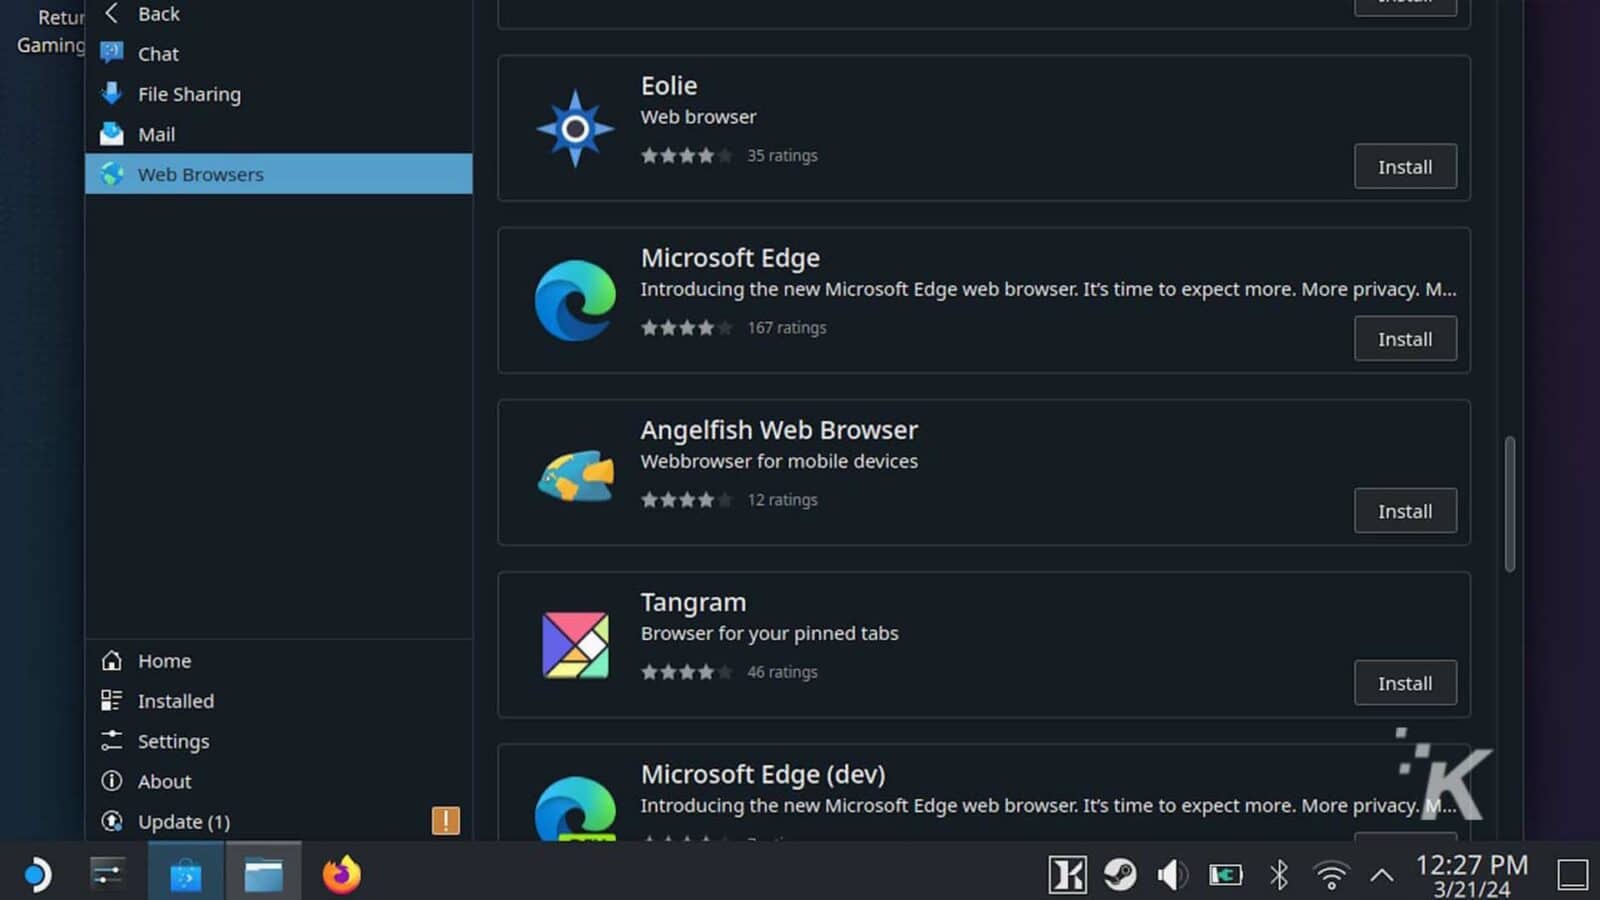Image resolution: width=1600 pixels, height=900 pixels.
Task: Click the K tray icon
Action: tap(1068, 875)
